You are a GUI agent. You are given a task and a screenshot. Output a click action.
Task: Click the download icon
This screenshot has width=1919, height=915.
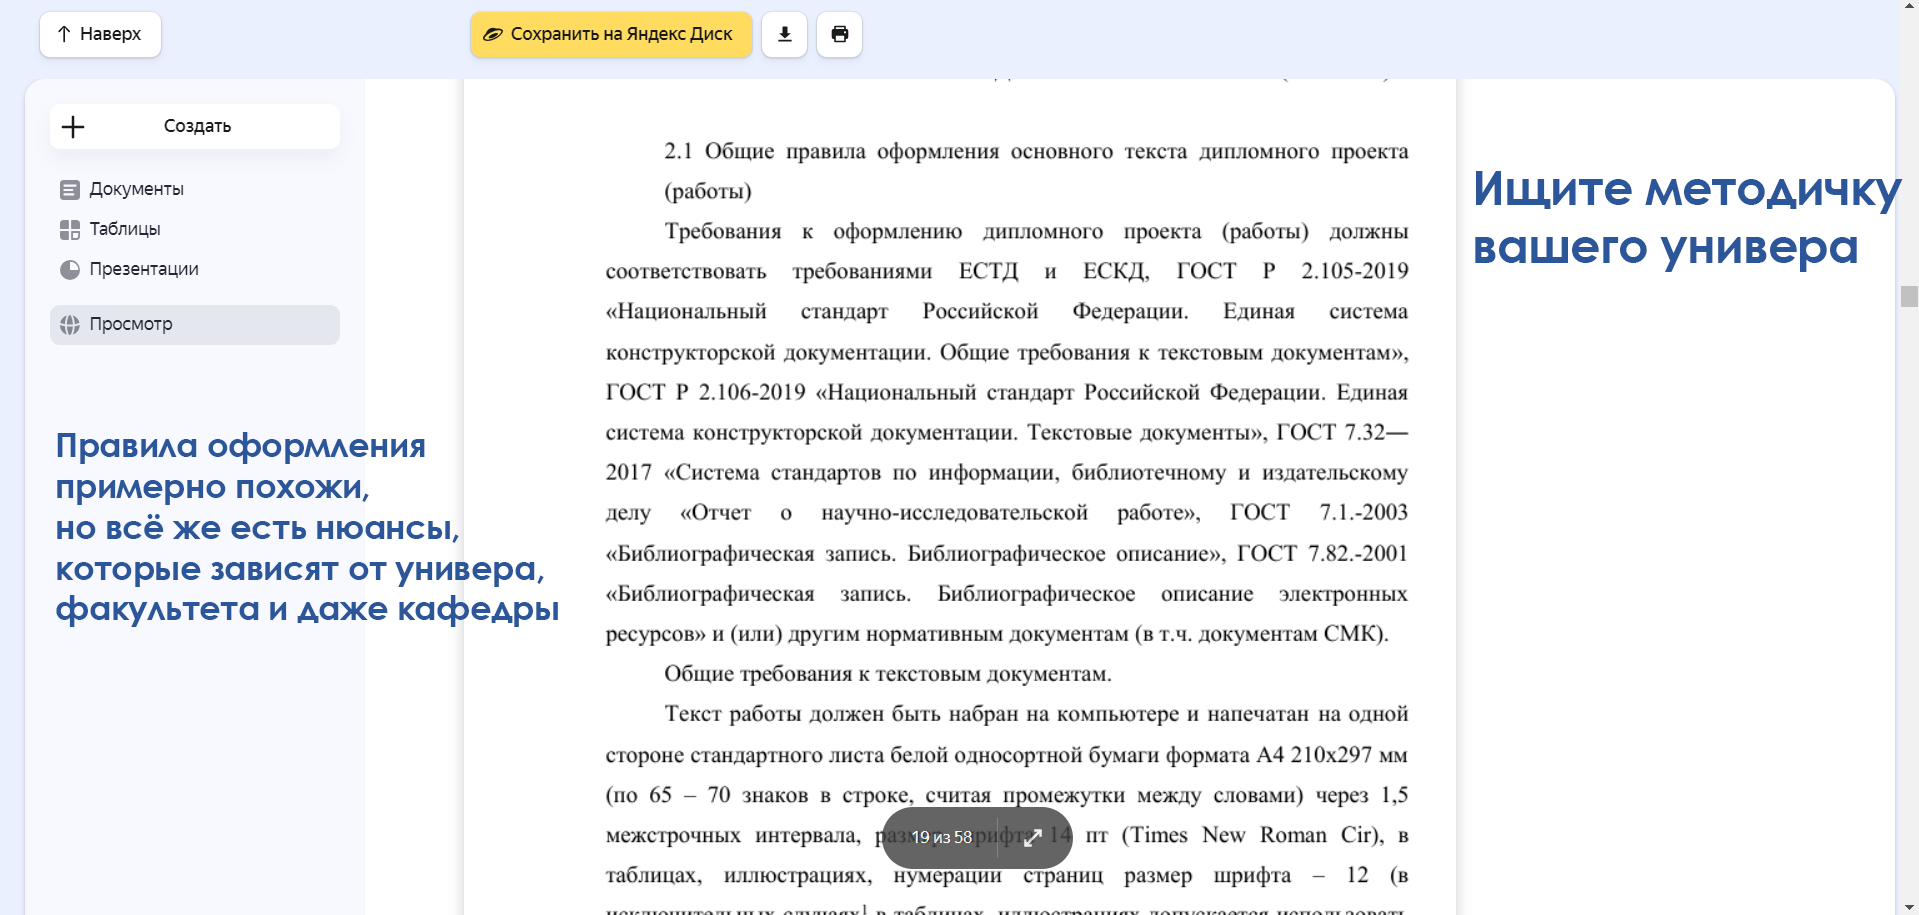[x=785, y=34]
